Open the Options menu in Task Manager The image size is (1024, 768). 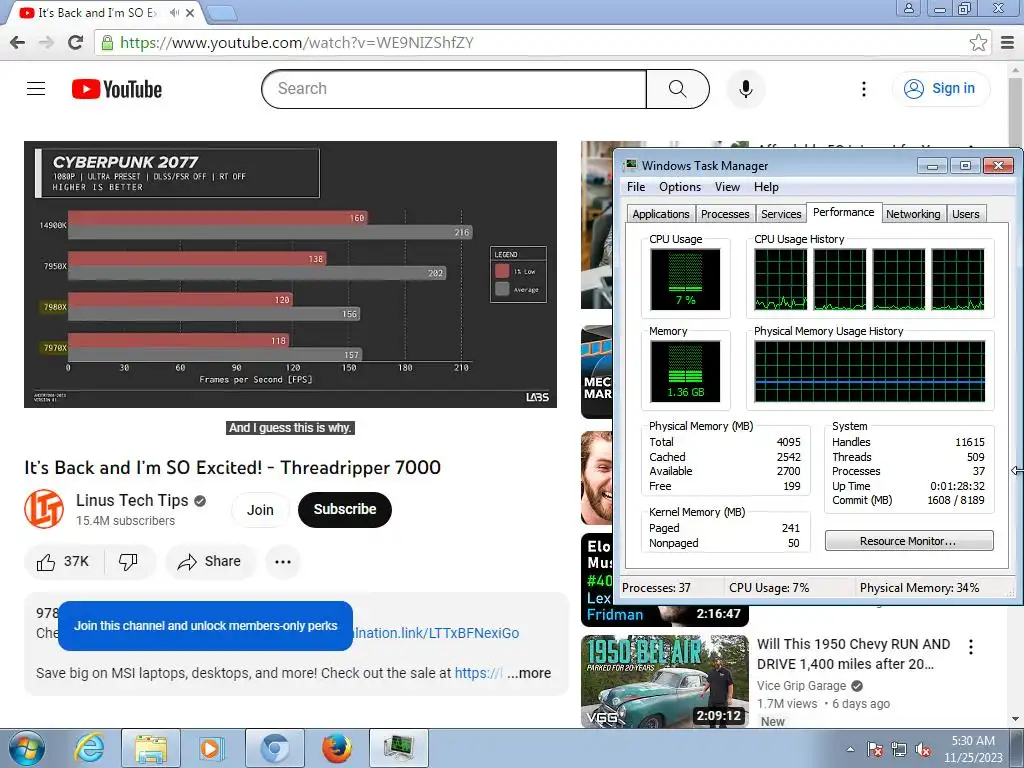tap(680, 187)
